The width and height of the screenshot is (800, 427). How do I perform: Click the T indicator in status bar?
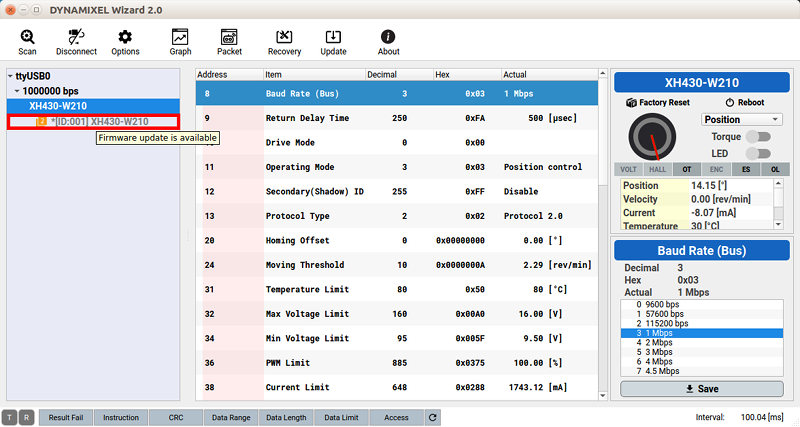click(9, 417)
